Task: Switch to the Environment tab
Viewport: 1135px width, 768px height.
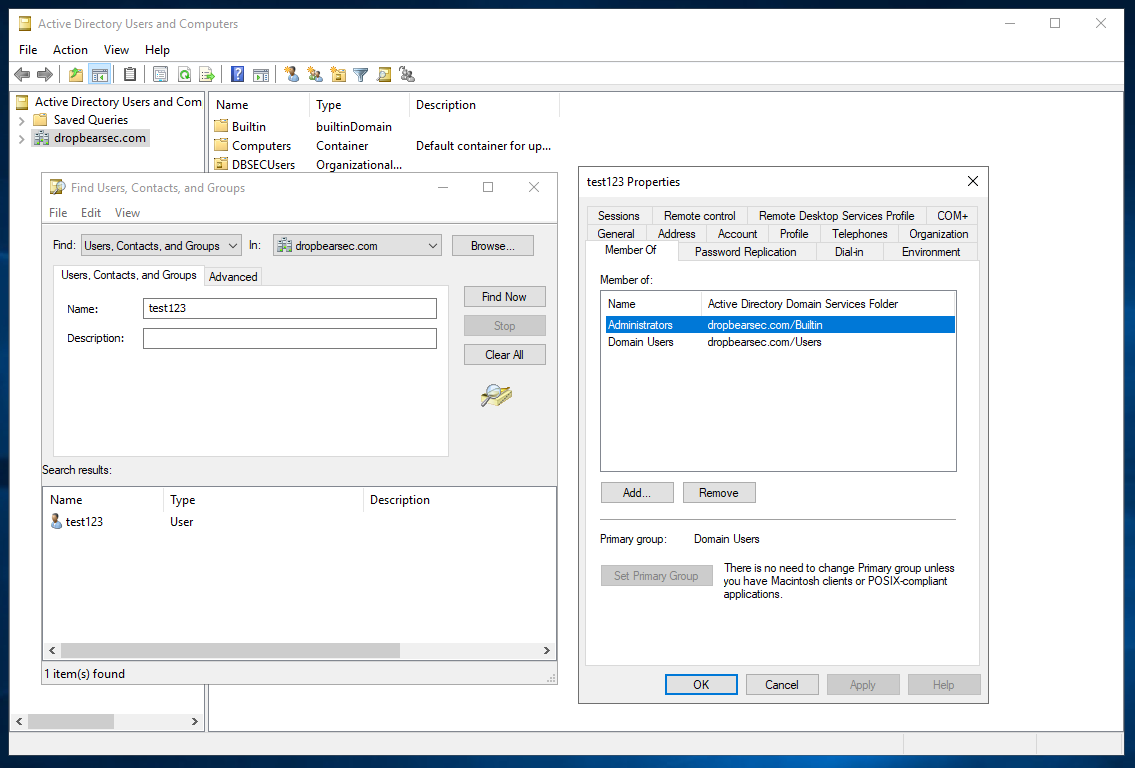Action: pyautogui.click(x=931, y=252)
